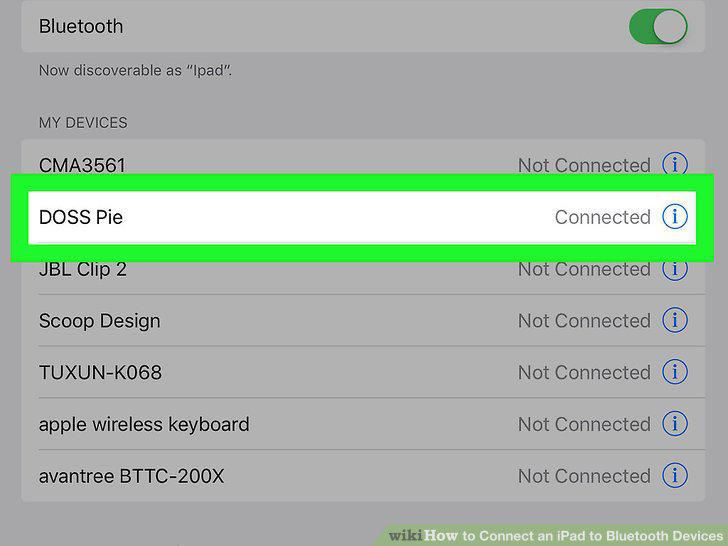The height and width of the screenshot is (546, 728).
Task: Tap Not Connected beside avantree BTTC-200X
Action: coord(584,476)
